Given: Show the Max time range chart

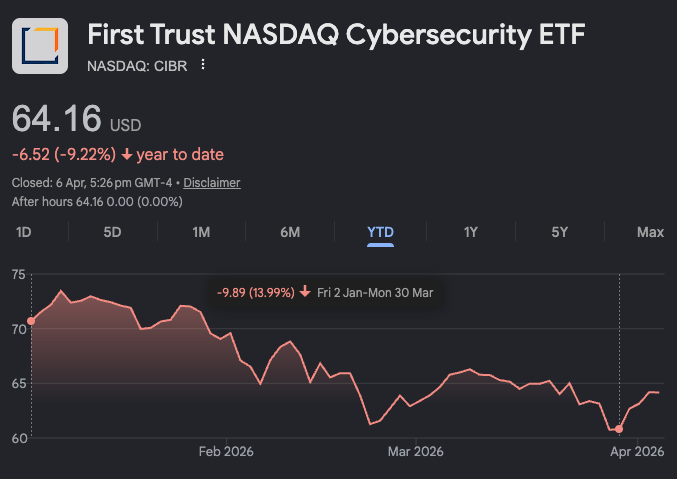Looking at the screenshot, I should 650,232.
